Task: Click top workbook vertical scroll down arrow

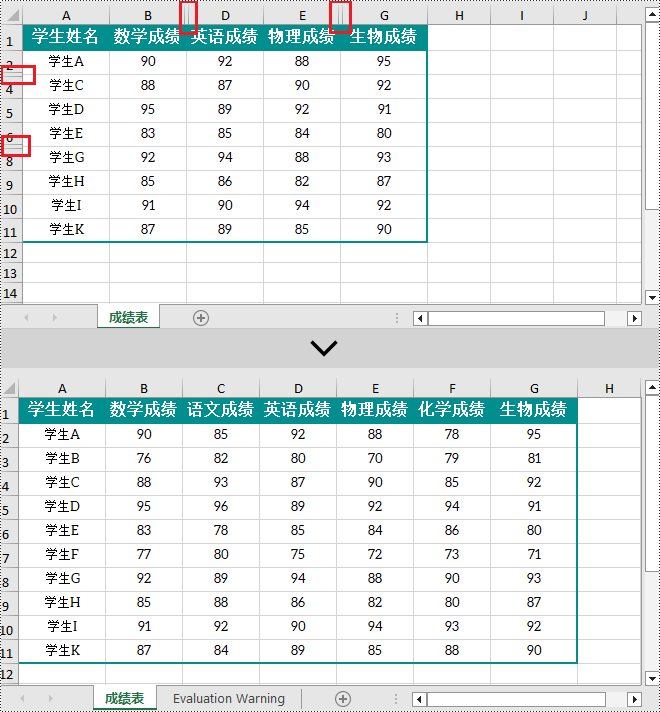Action: (652, 297)
